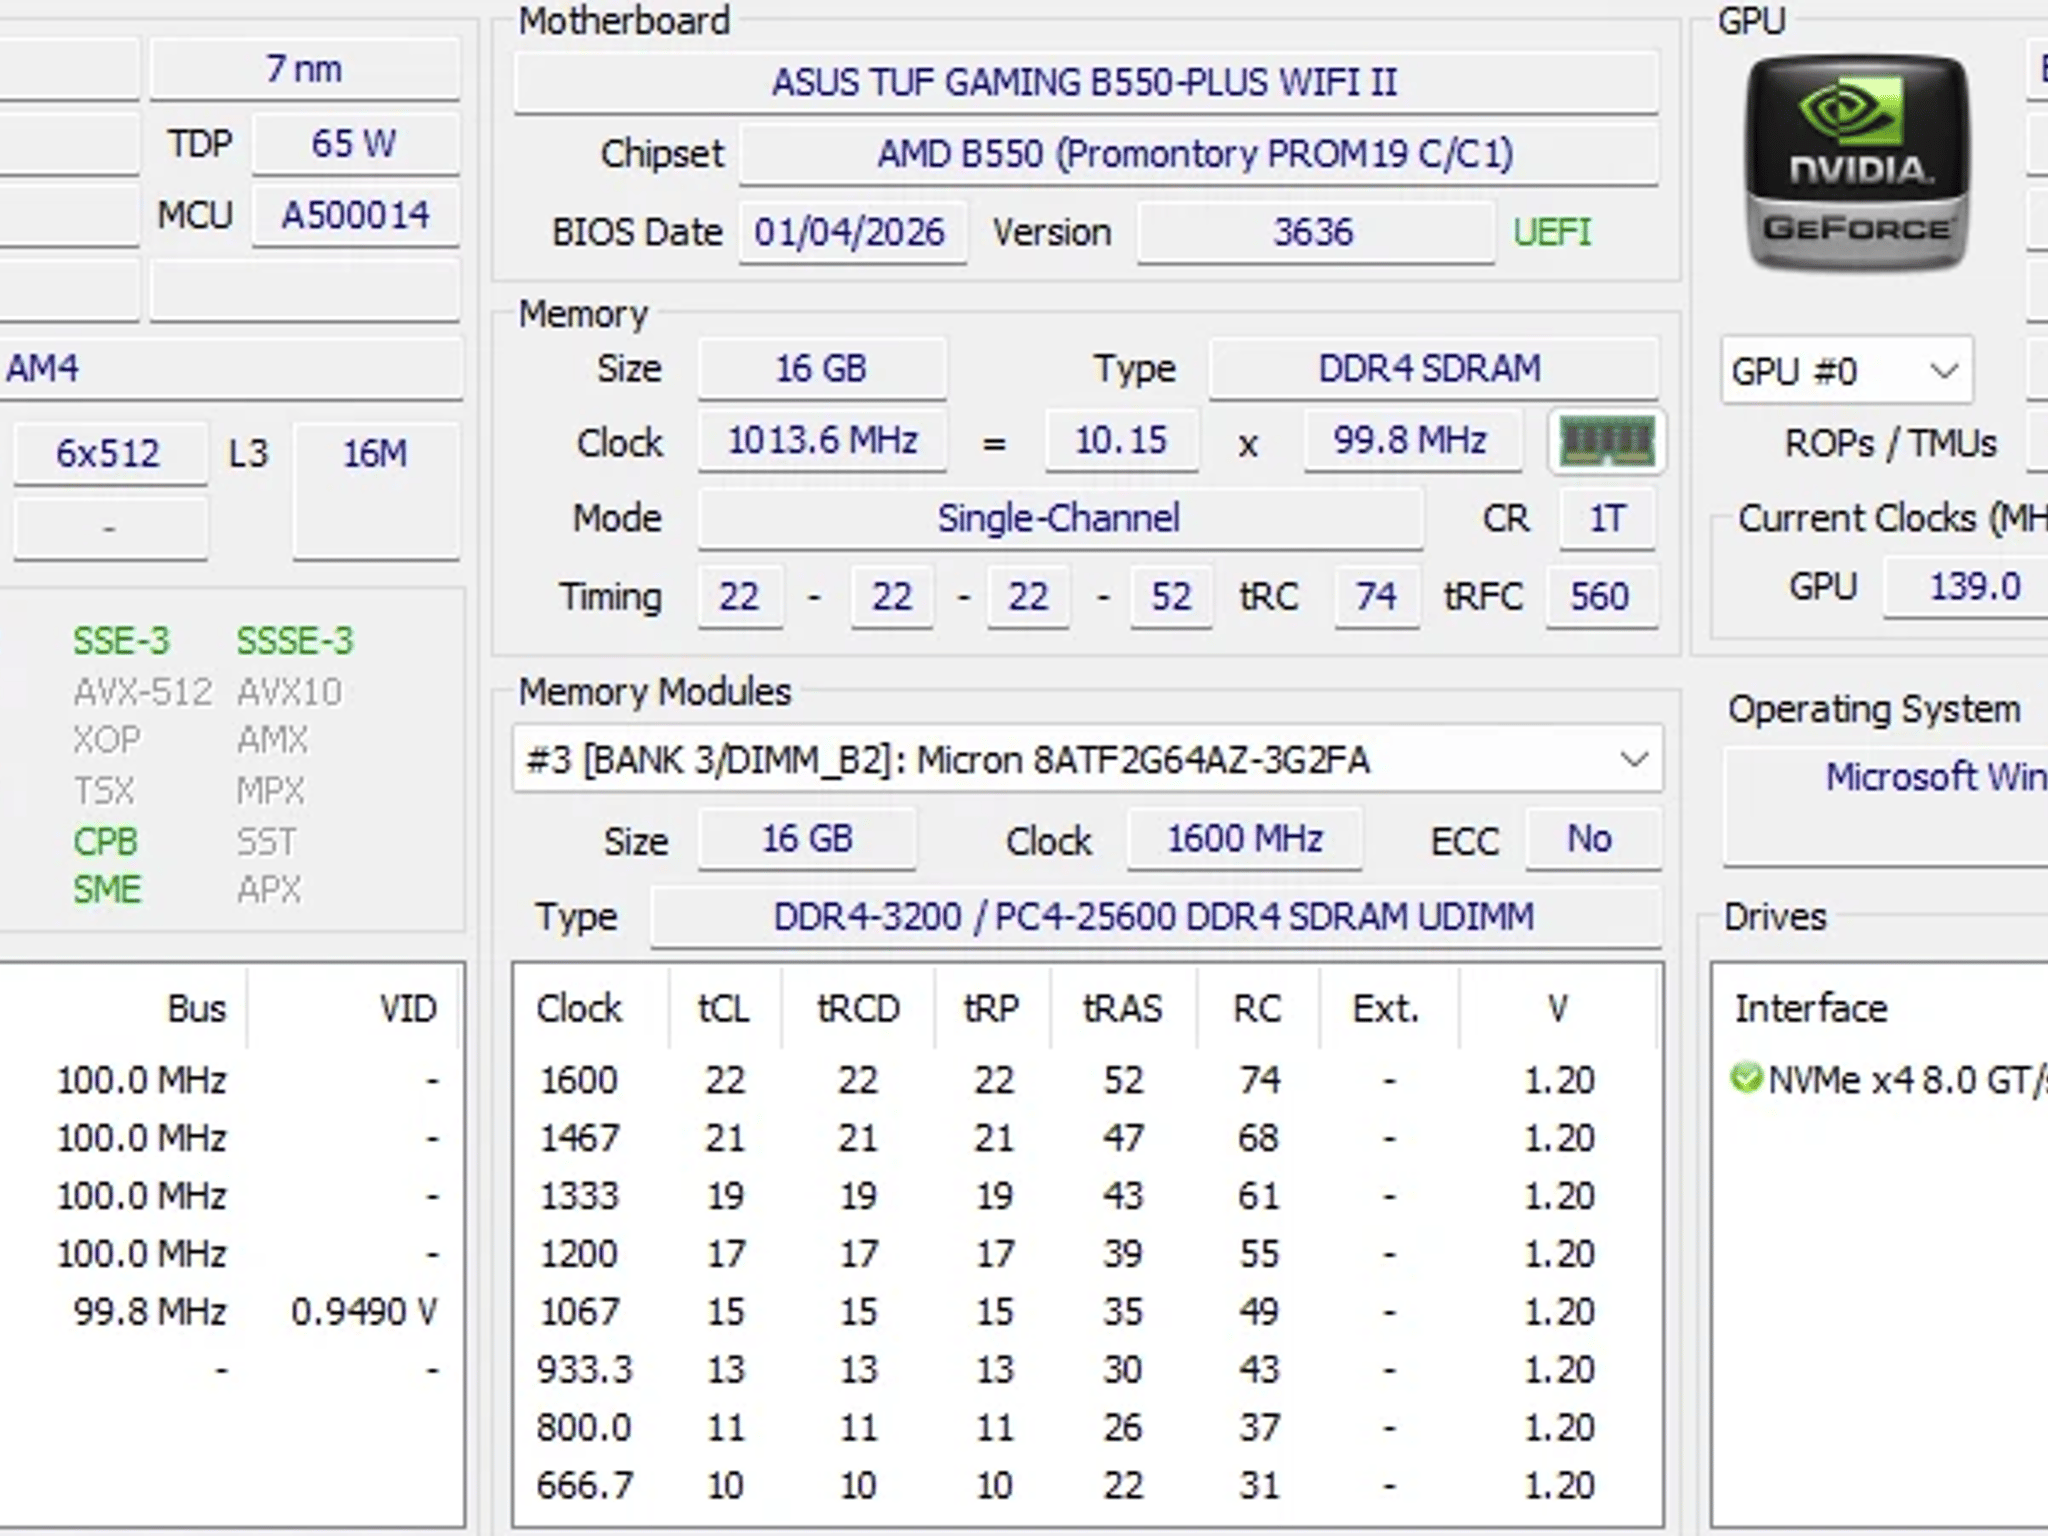Expand the GPU #0 dropdown

pos(1846,371)
